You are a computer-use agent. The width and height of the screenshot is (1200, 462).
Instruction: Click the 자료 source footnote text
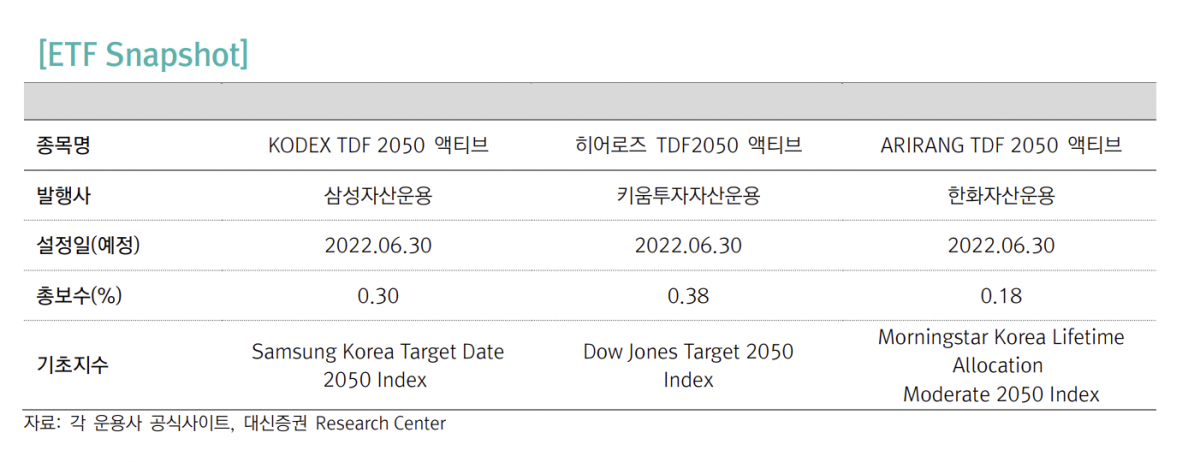click(234, 424)
